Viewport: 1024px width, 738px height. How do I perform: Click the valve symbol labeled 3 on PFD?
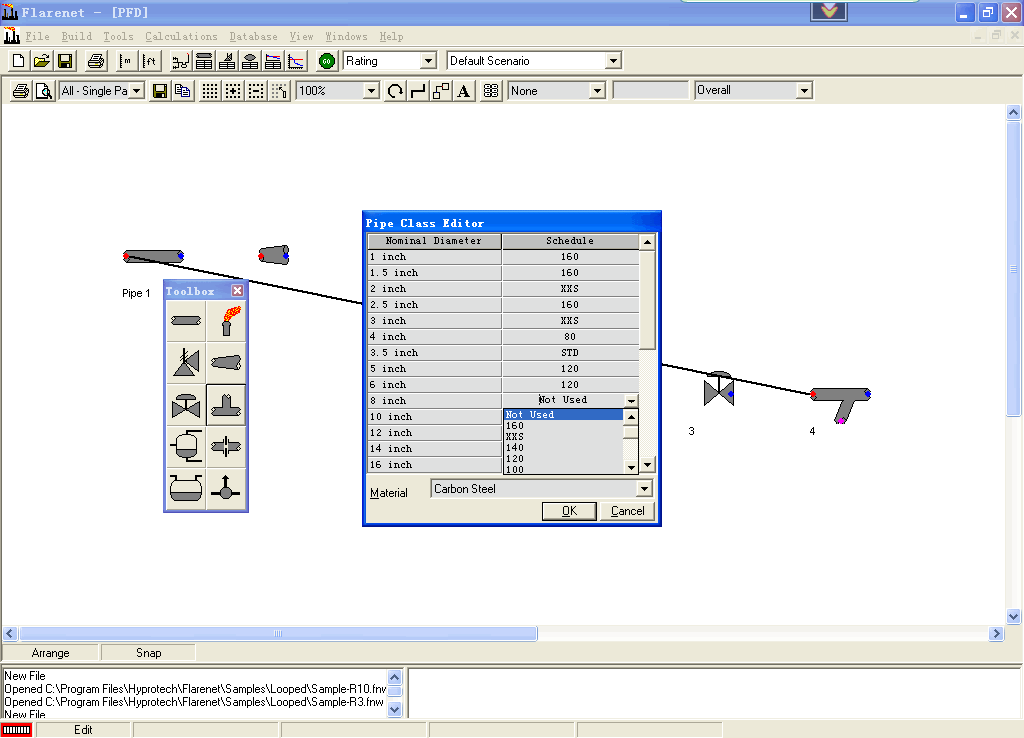(x=719, y=389)
